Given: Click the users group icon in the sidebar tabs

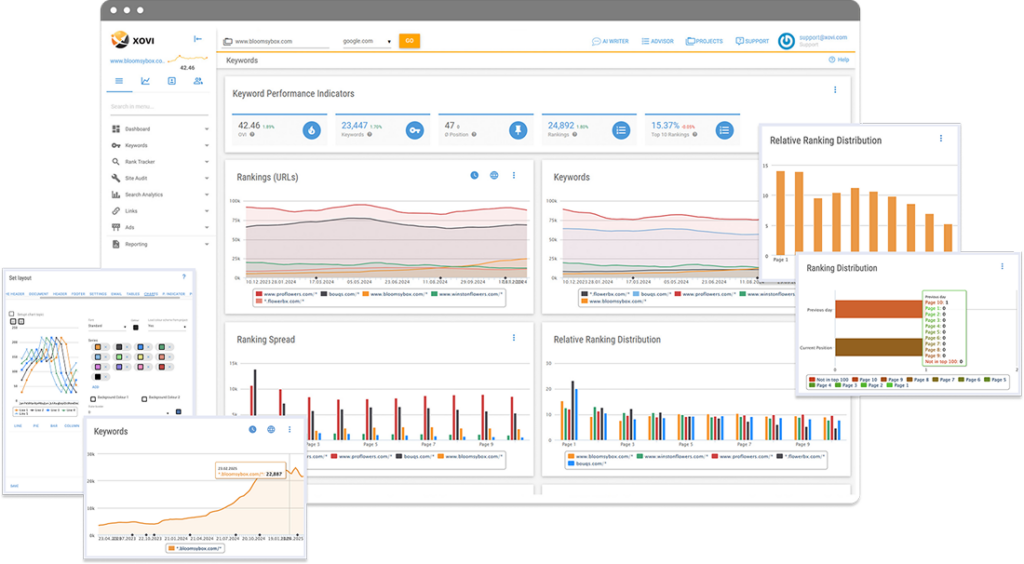Looking at the screenshot, I should click(x=198, y=81).
